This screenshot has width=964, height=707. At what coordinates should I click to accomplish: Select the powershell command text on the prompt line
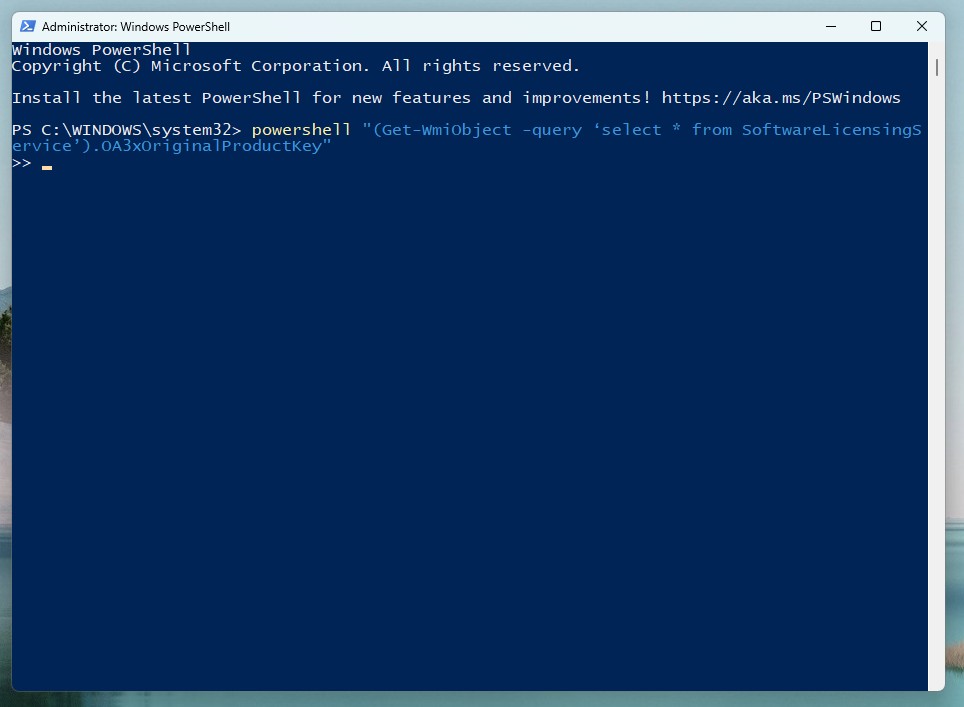point(301,129)
